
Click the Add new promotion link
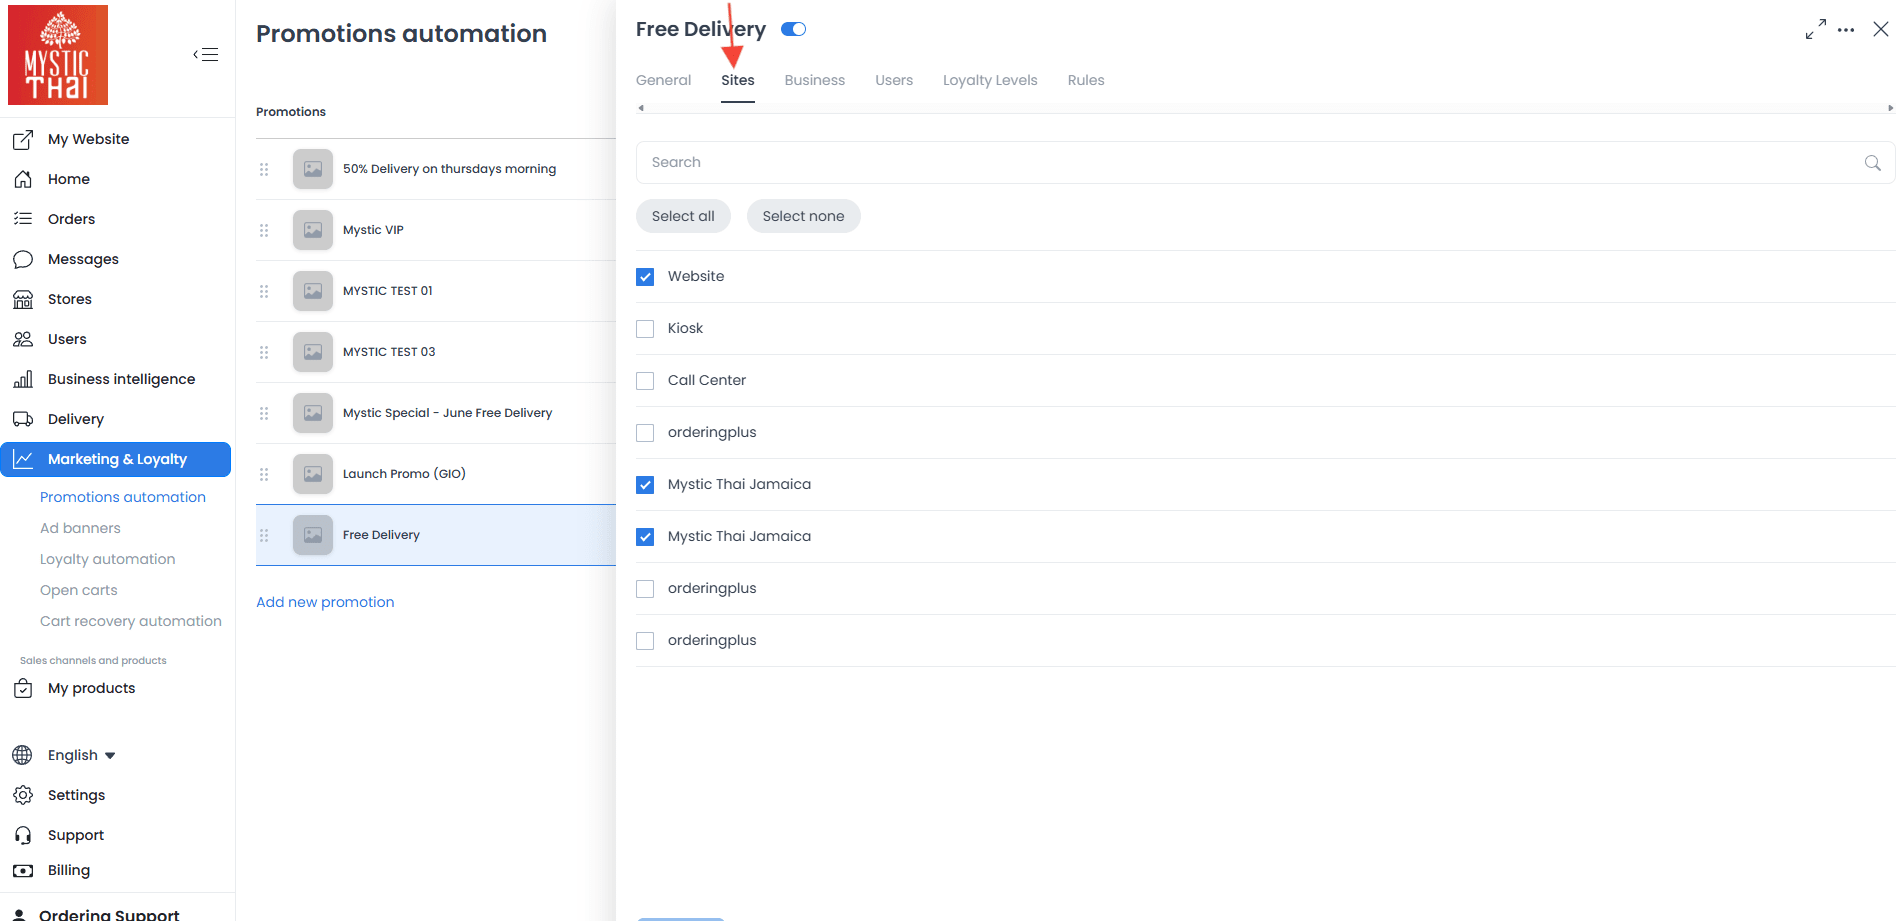coord(325,602)
